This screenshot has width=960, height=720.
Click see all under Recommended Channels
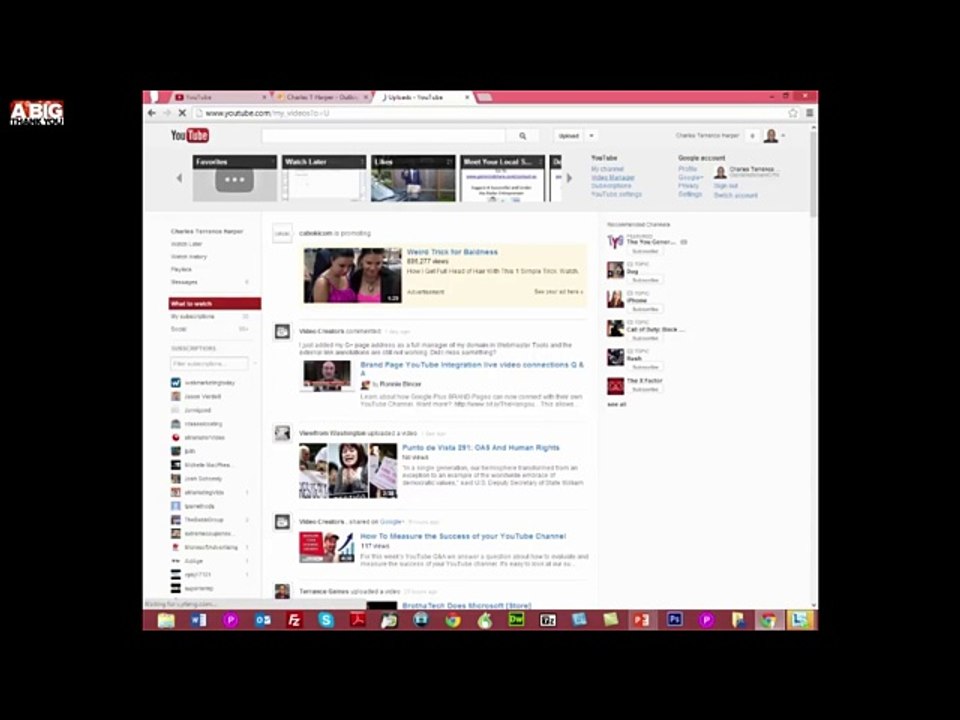(617, 405)
